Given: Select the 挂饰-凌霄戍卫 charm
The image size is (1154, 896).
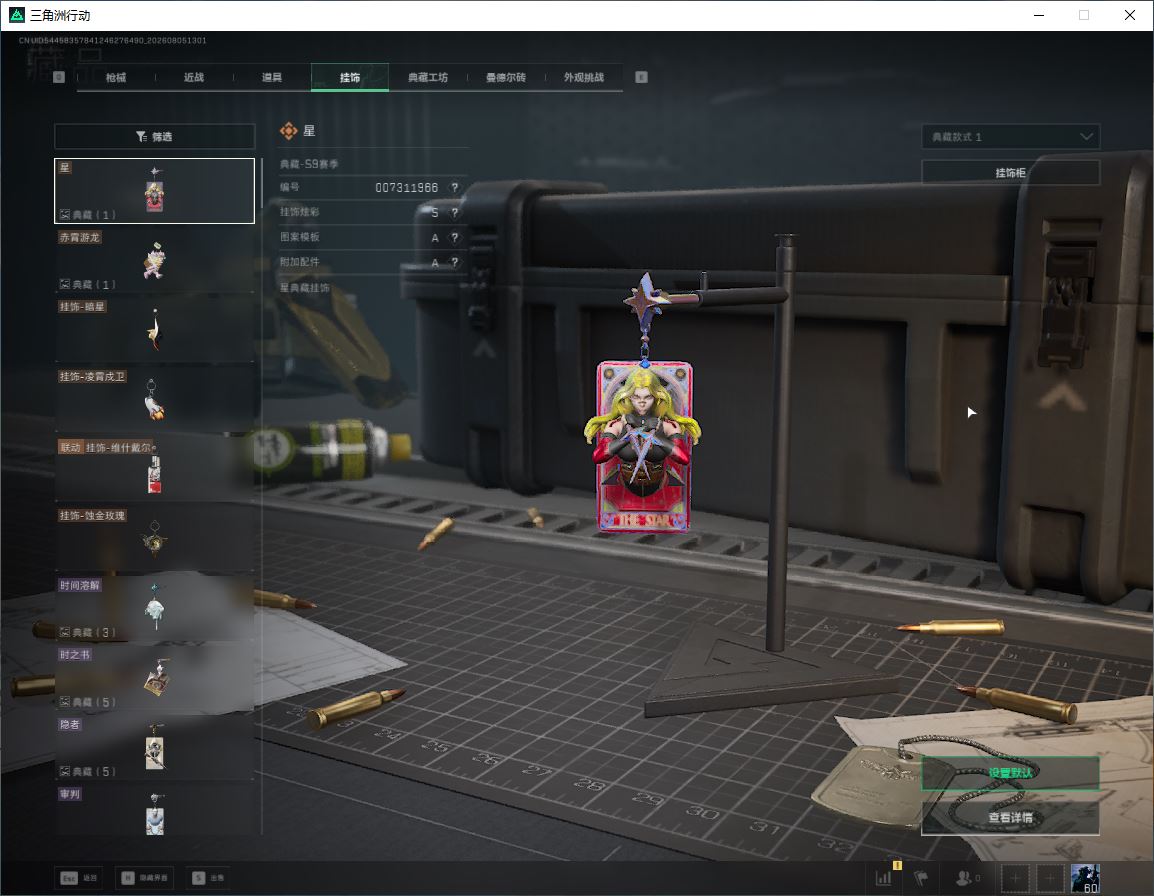Looking at the screenshot, I should (155, 400).
